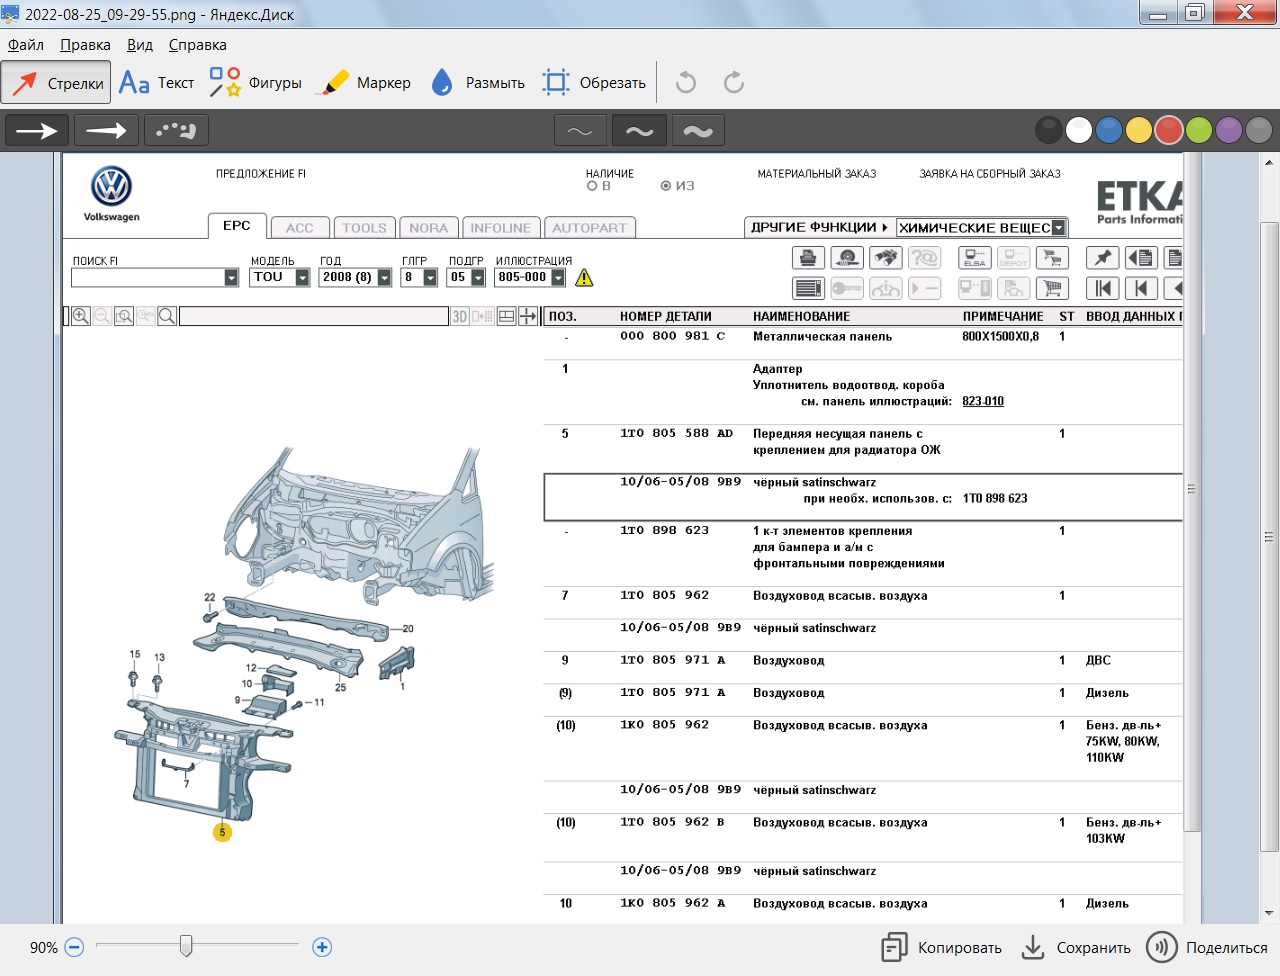Click the Поделиться button
This screenshot has width=1280, height=976.
(x=1208, y=948)
